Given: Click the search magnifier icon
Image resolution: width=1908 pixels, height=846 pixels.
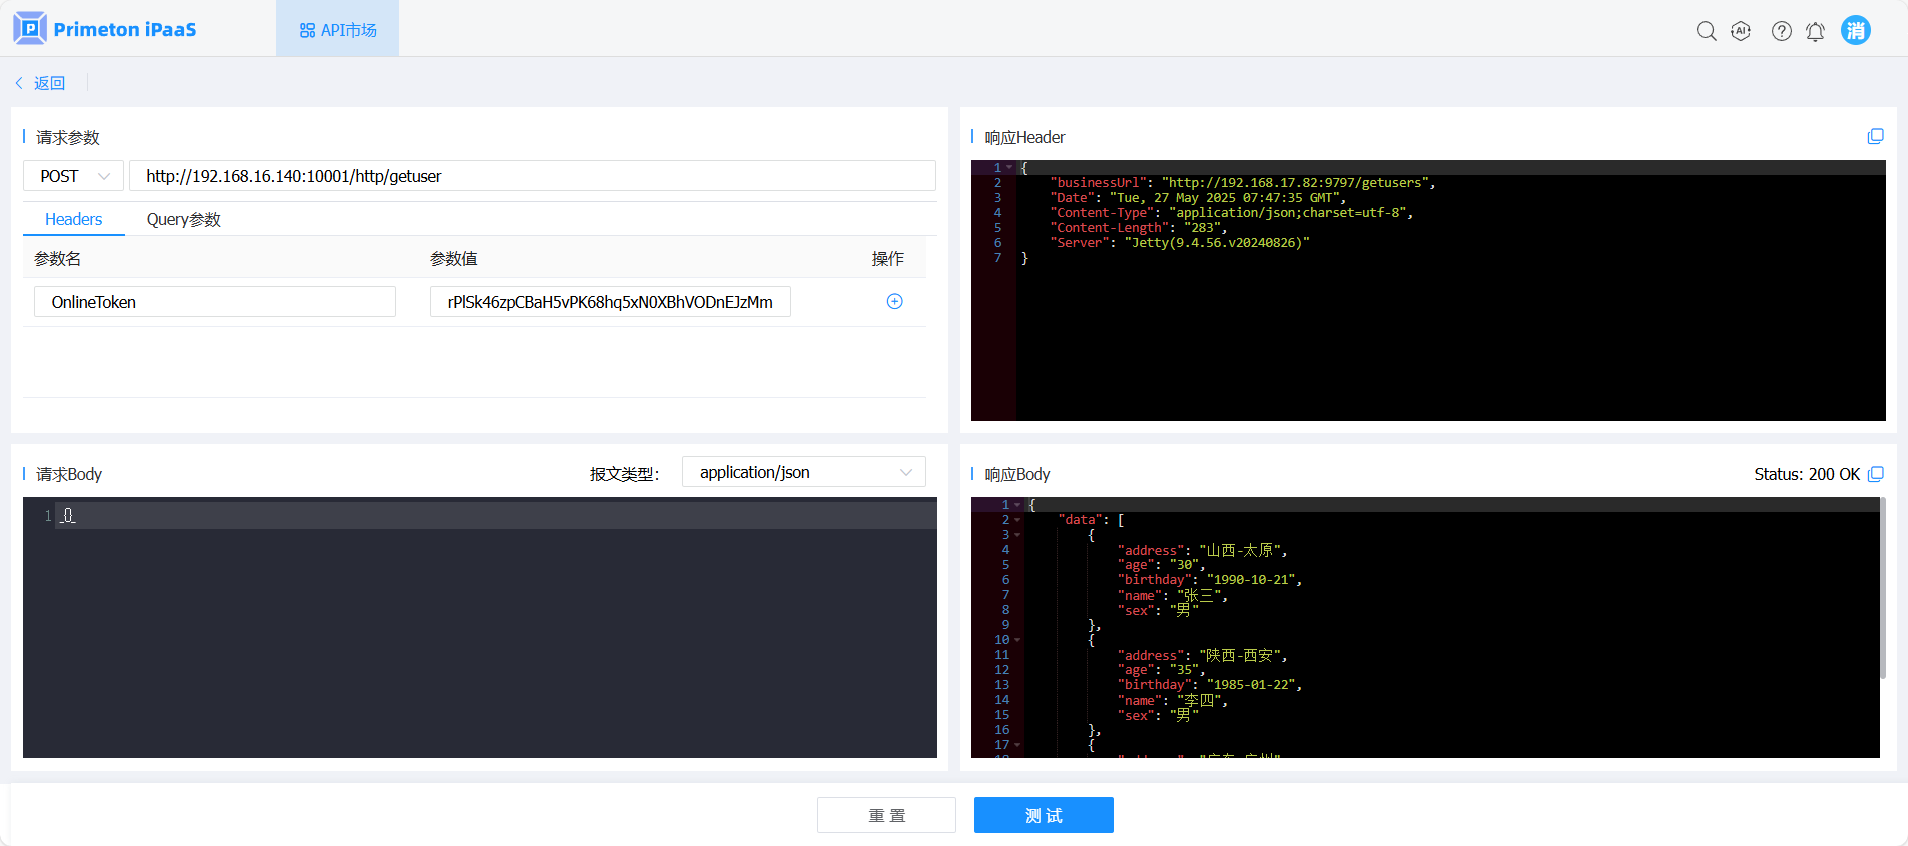Looking at the screenshot, I should coord(1706,31).
